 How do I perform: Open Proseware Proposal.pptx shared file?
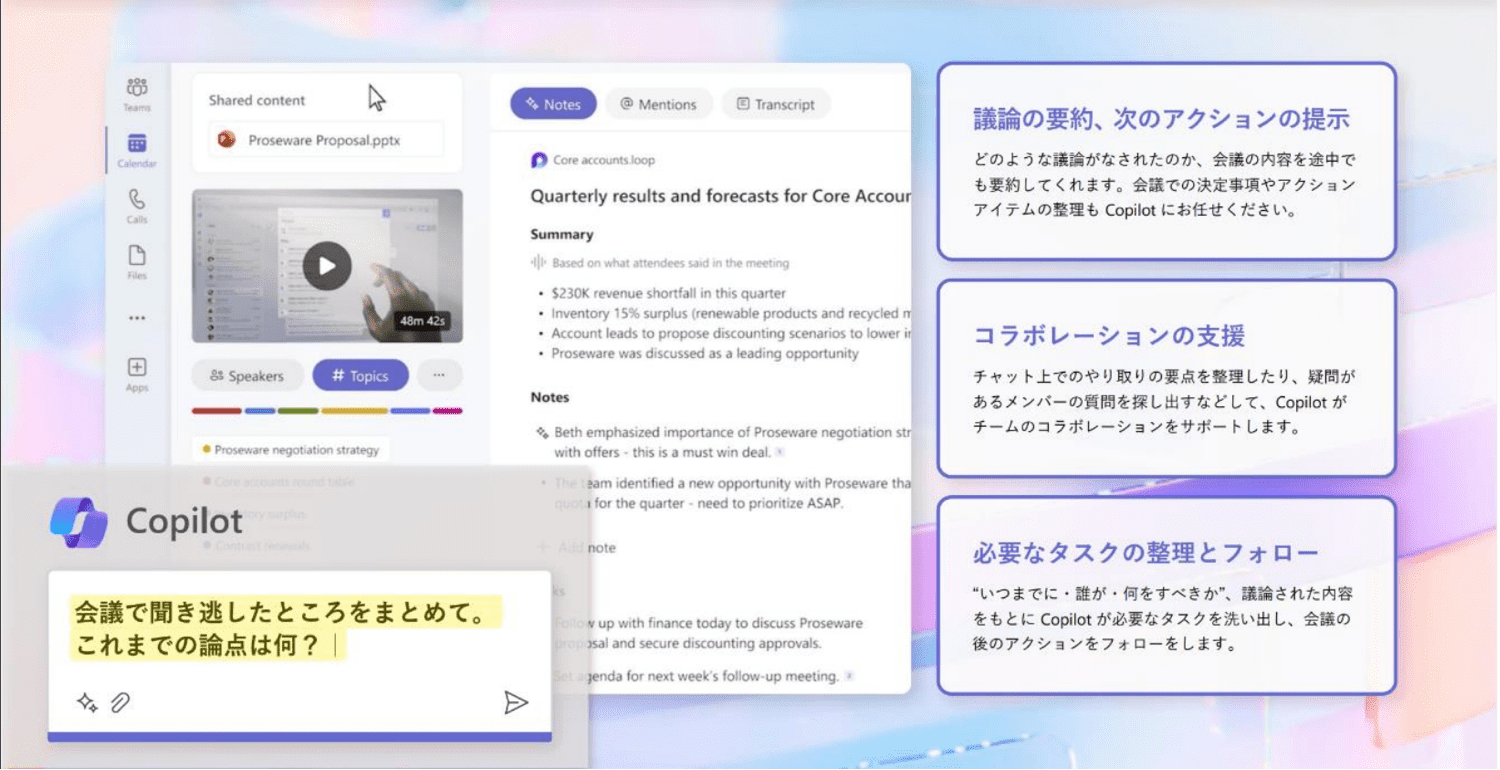(x=326, y=140)
